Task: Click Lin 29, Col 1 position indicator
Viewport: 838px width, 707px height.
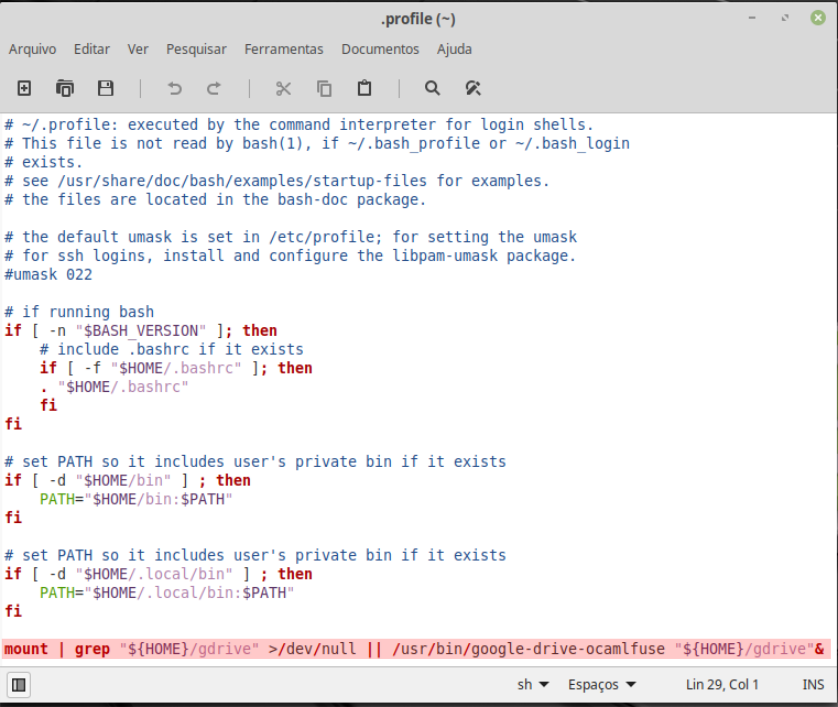Action: tap(722, 685)
